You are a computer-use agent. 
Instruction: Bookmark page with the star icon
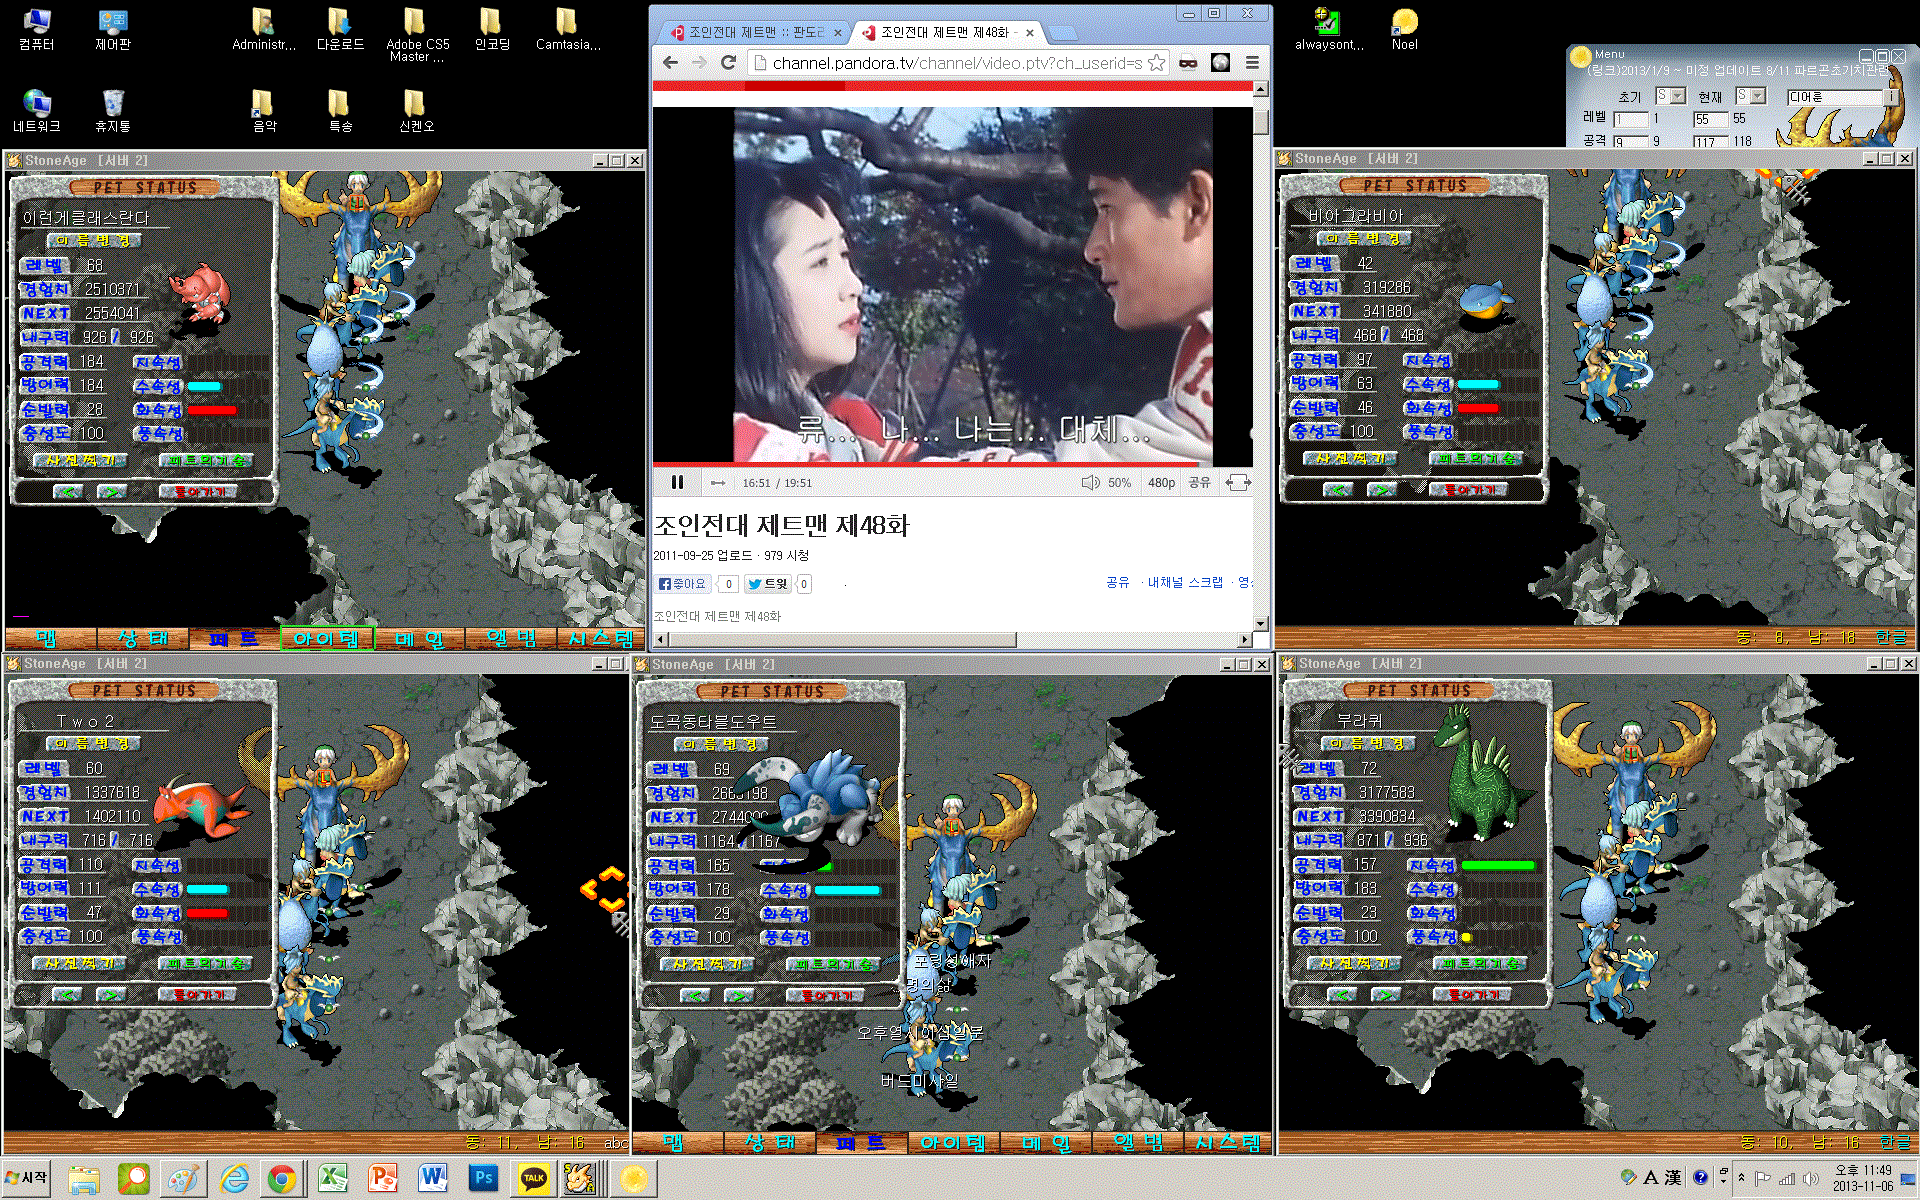click(1157, 63)
